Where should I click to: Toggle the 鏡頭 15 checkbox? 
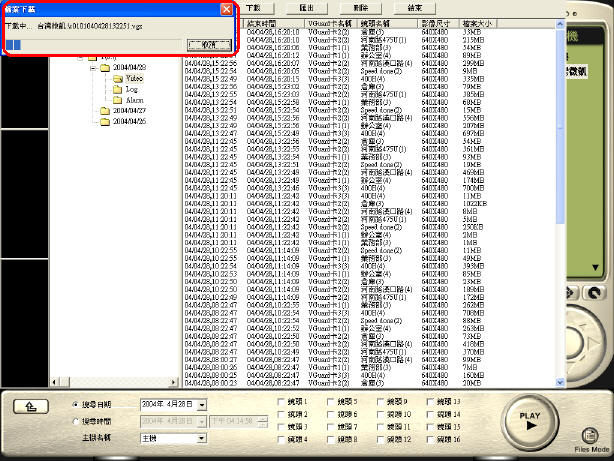click(430, 427)
